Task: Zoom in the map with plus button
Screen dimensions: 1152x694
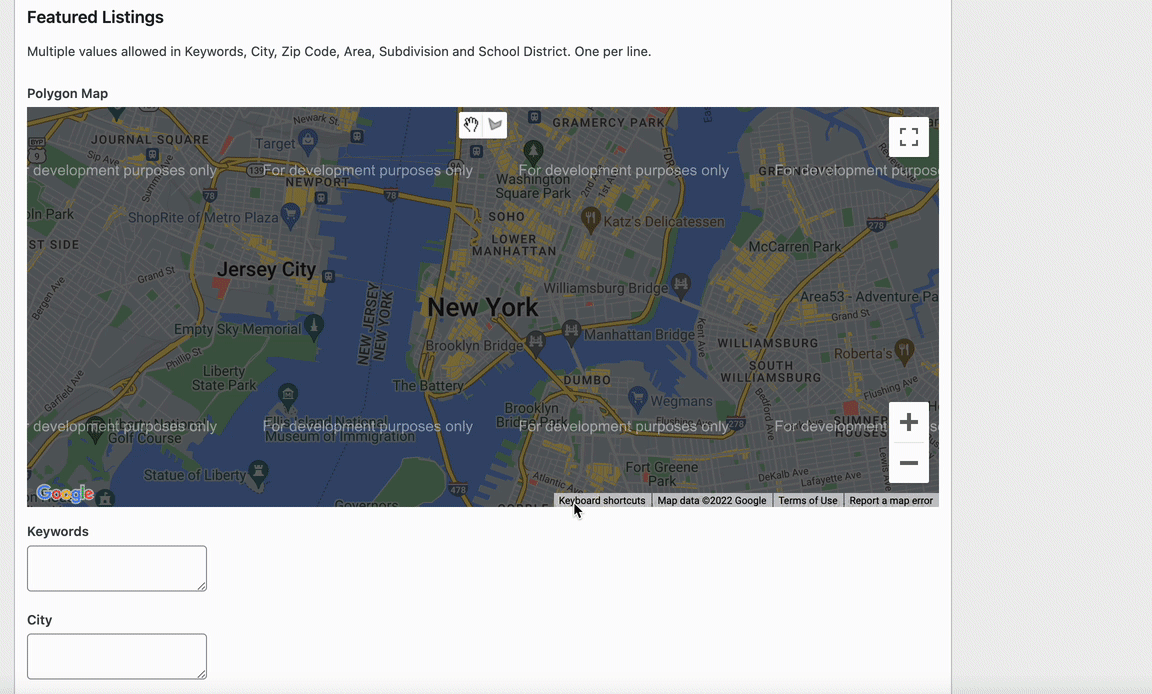Action: tap(909, 422)
